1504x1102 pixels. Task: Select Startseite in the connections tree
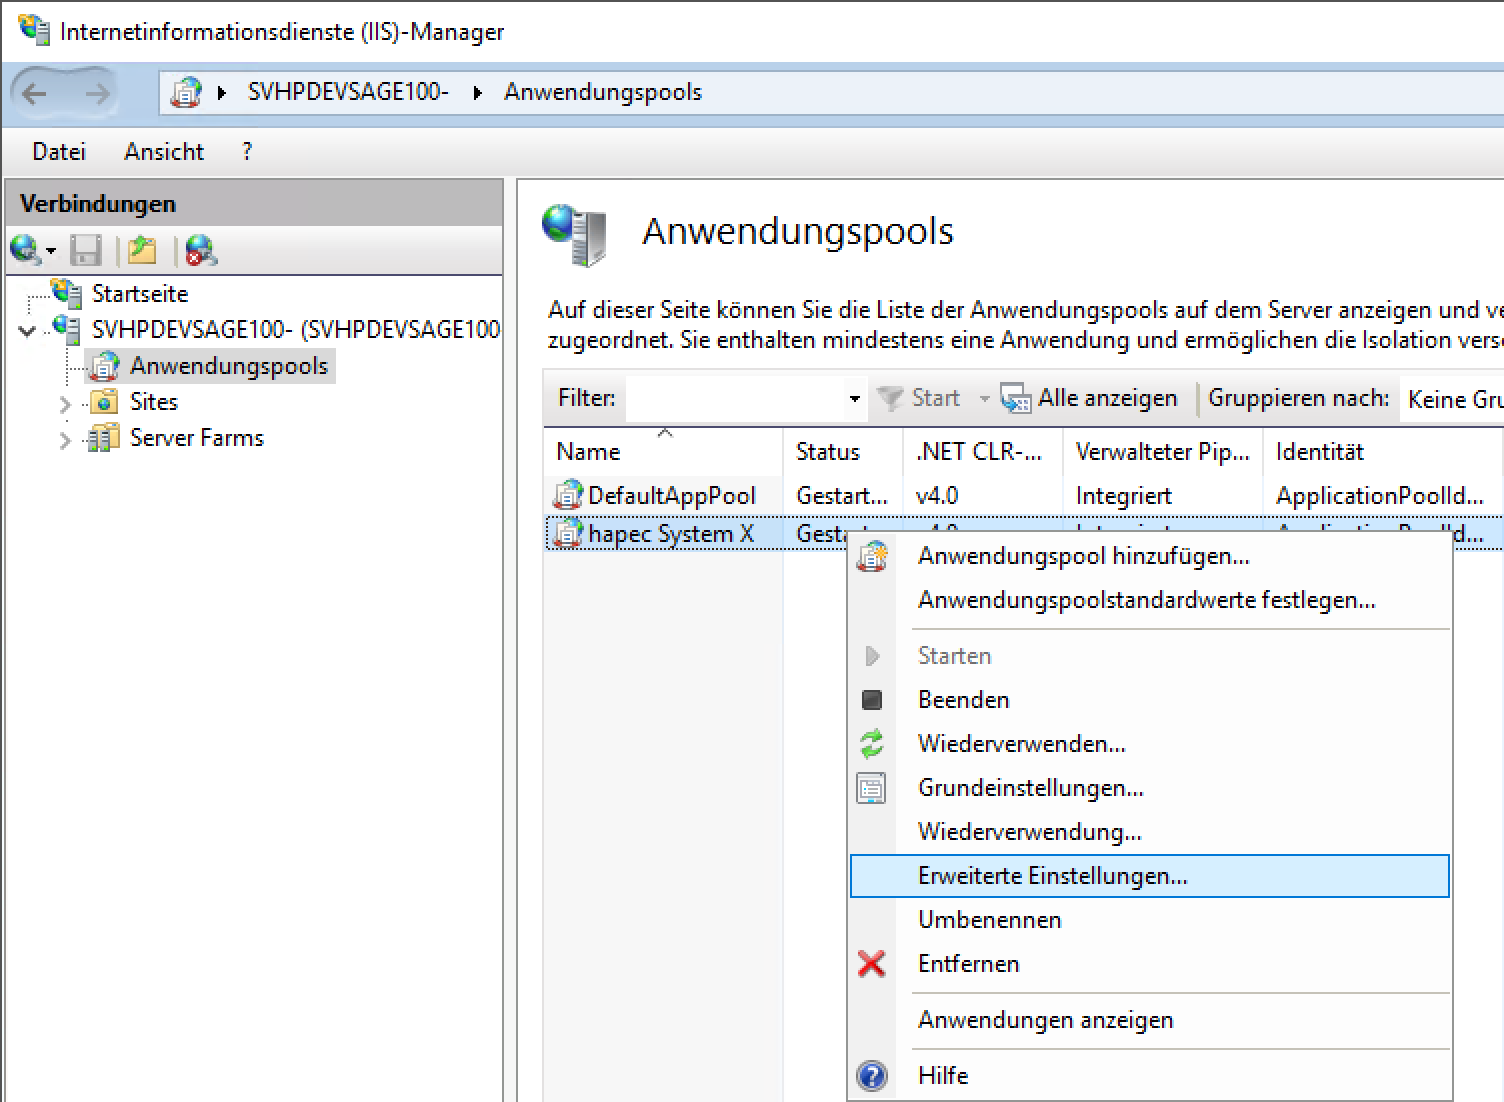click(140, 294)
